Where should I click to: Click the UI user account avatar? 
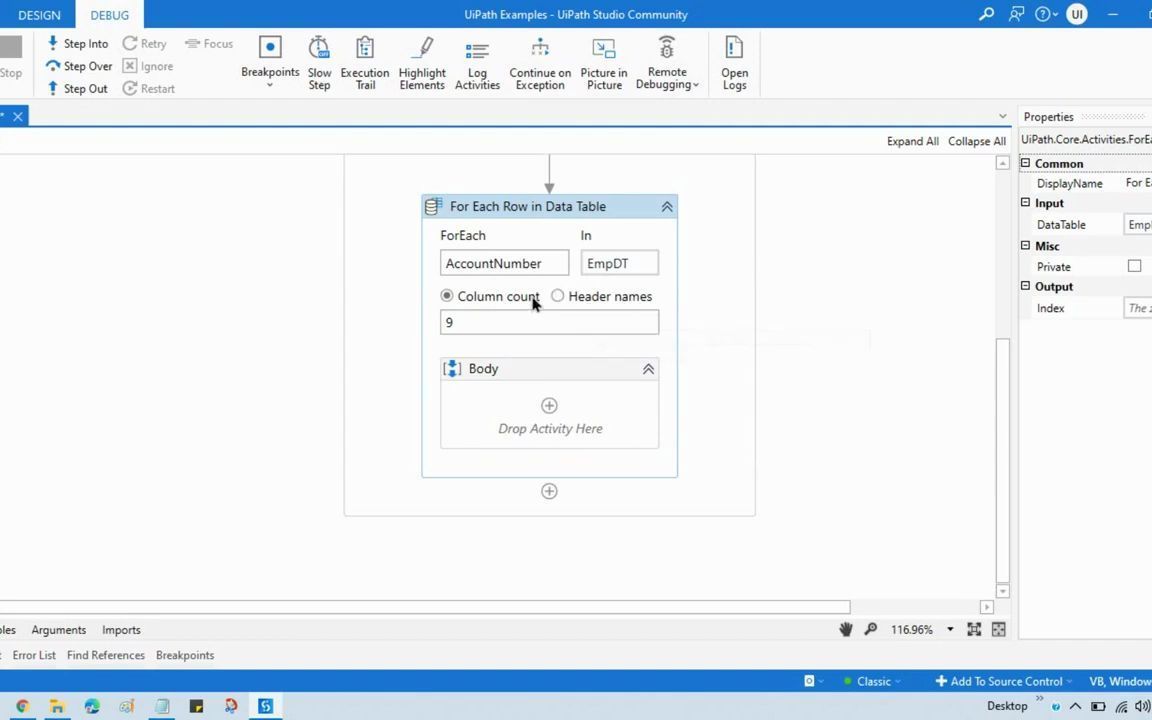[1076, 14]
